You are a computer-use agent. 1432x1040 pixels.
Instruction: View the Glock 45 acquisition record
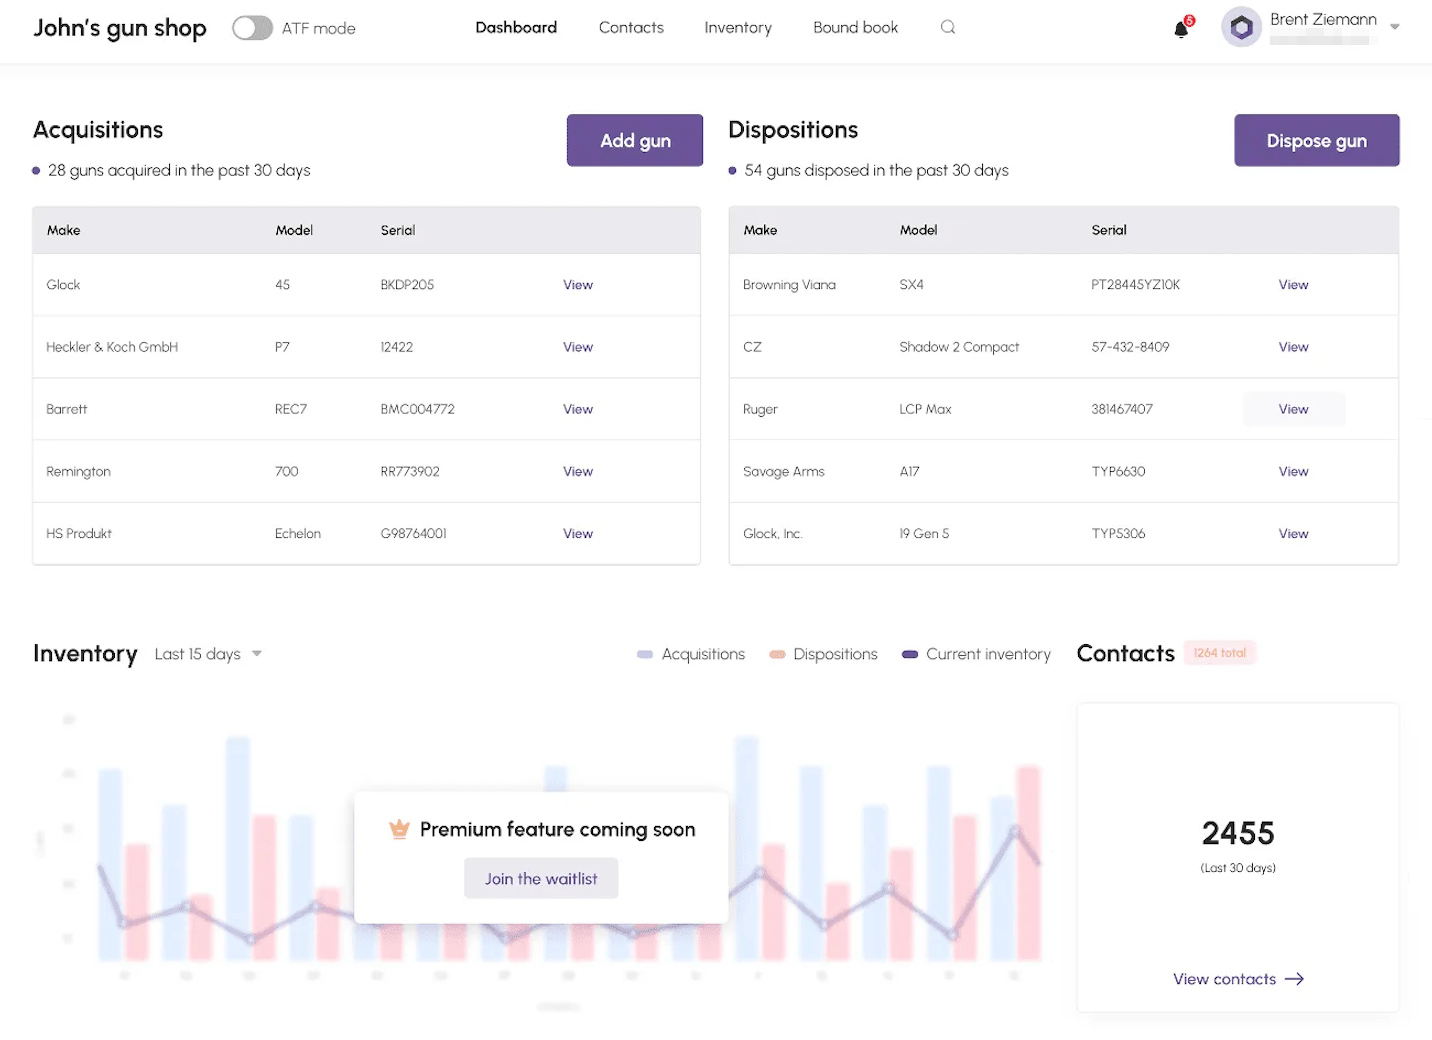coord(577,284)
